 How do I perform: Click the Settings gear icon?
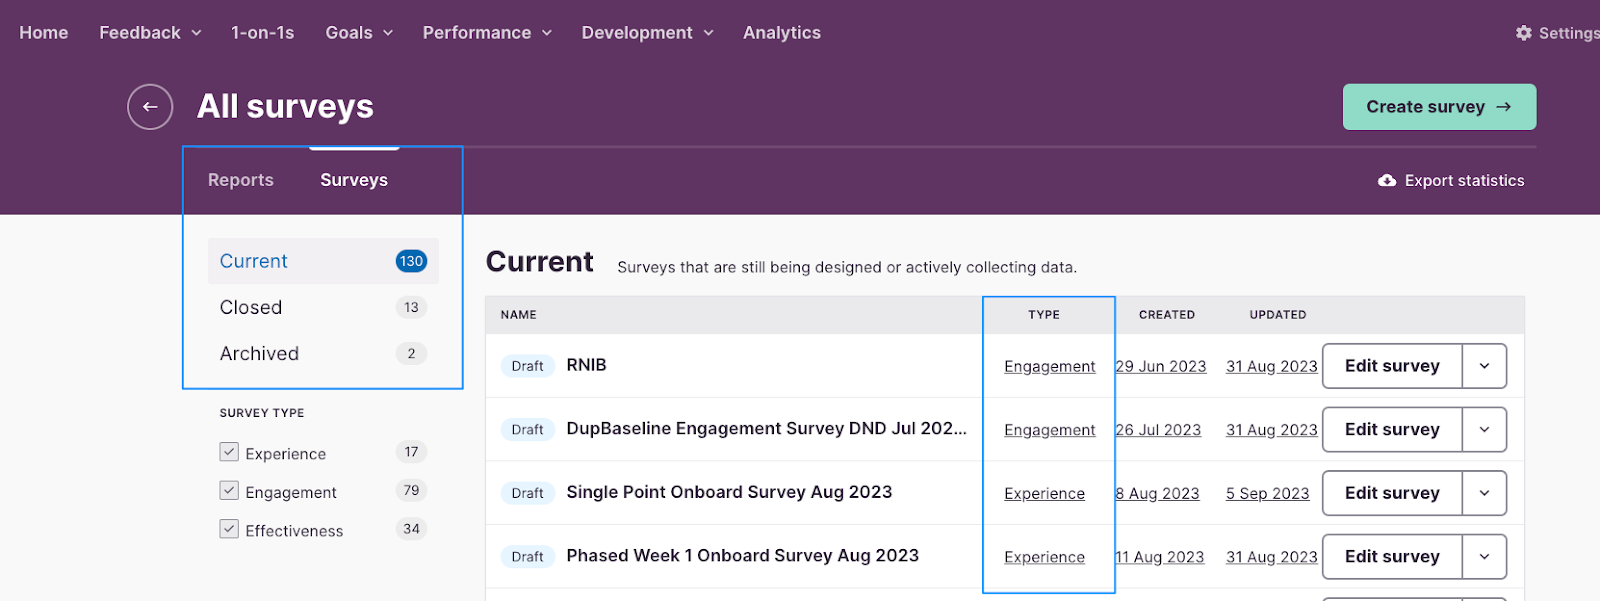tap(1523, 33)
